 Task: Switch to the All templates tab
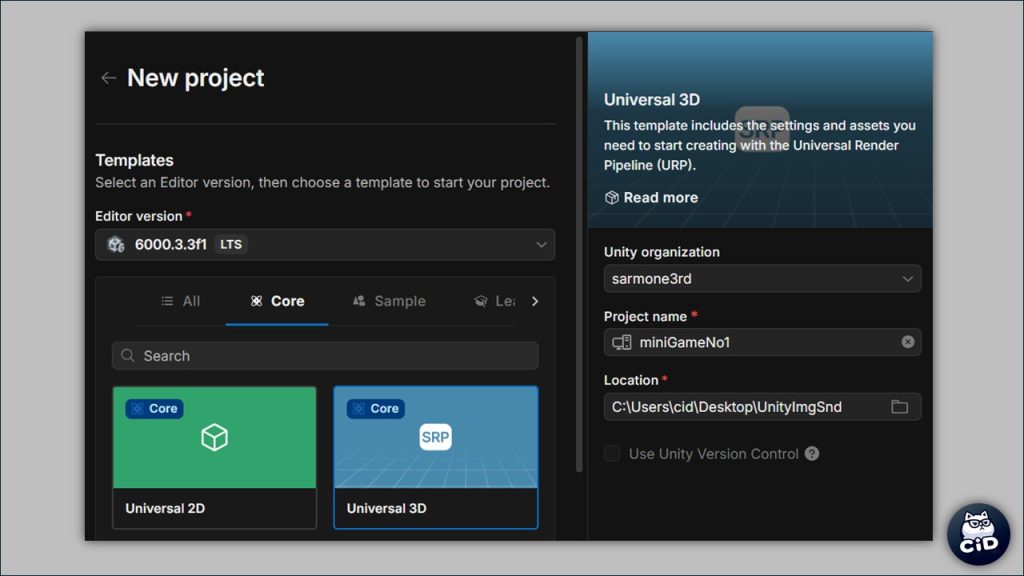point(181,301)
